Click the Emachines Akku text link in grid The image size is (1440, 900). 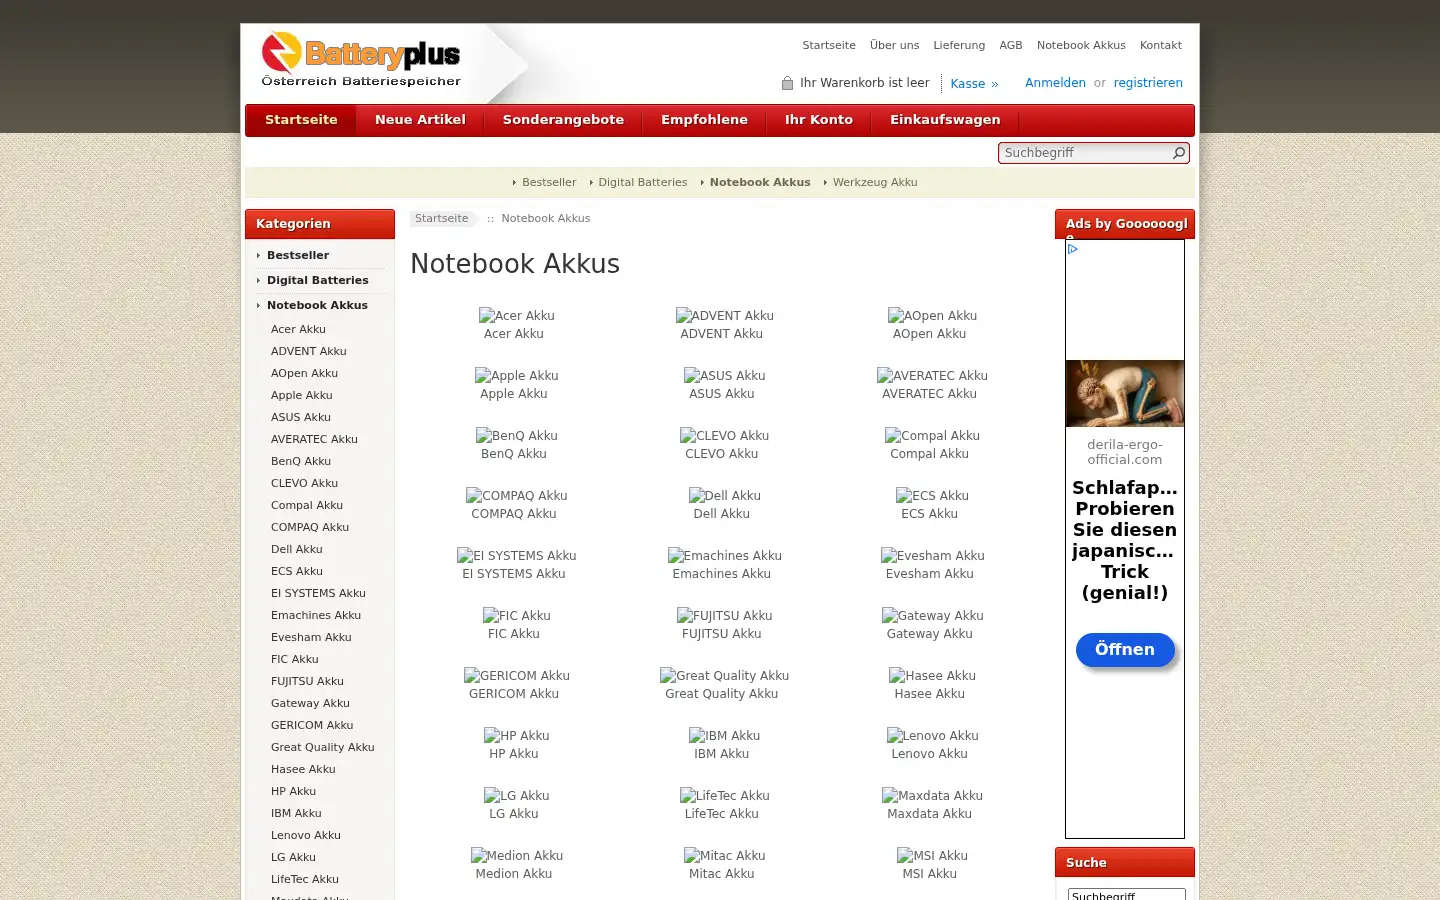coord(722,574)
